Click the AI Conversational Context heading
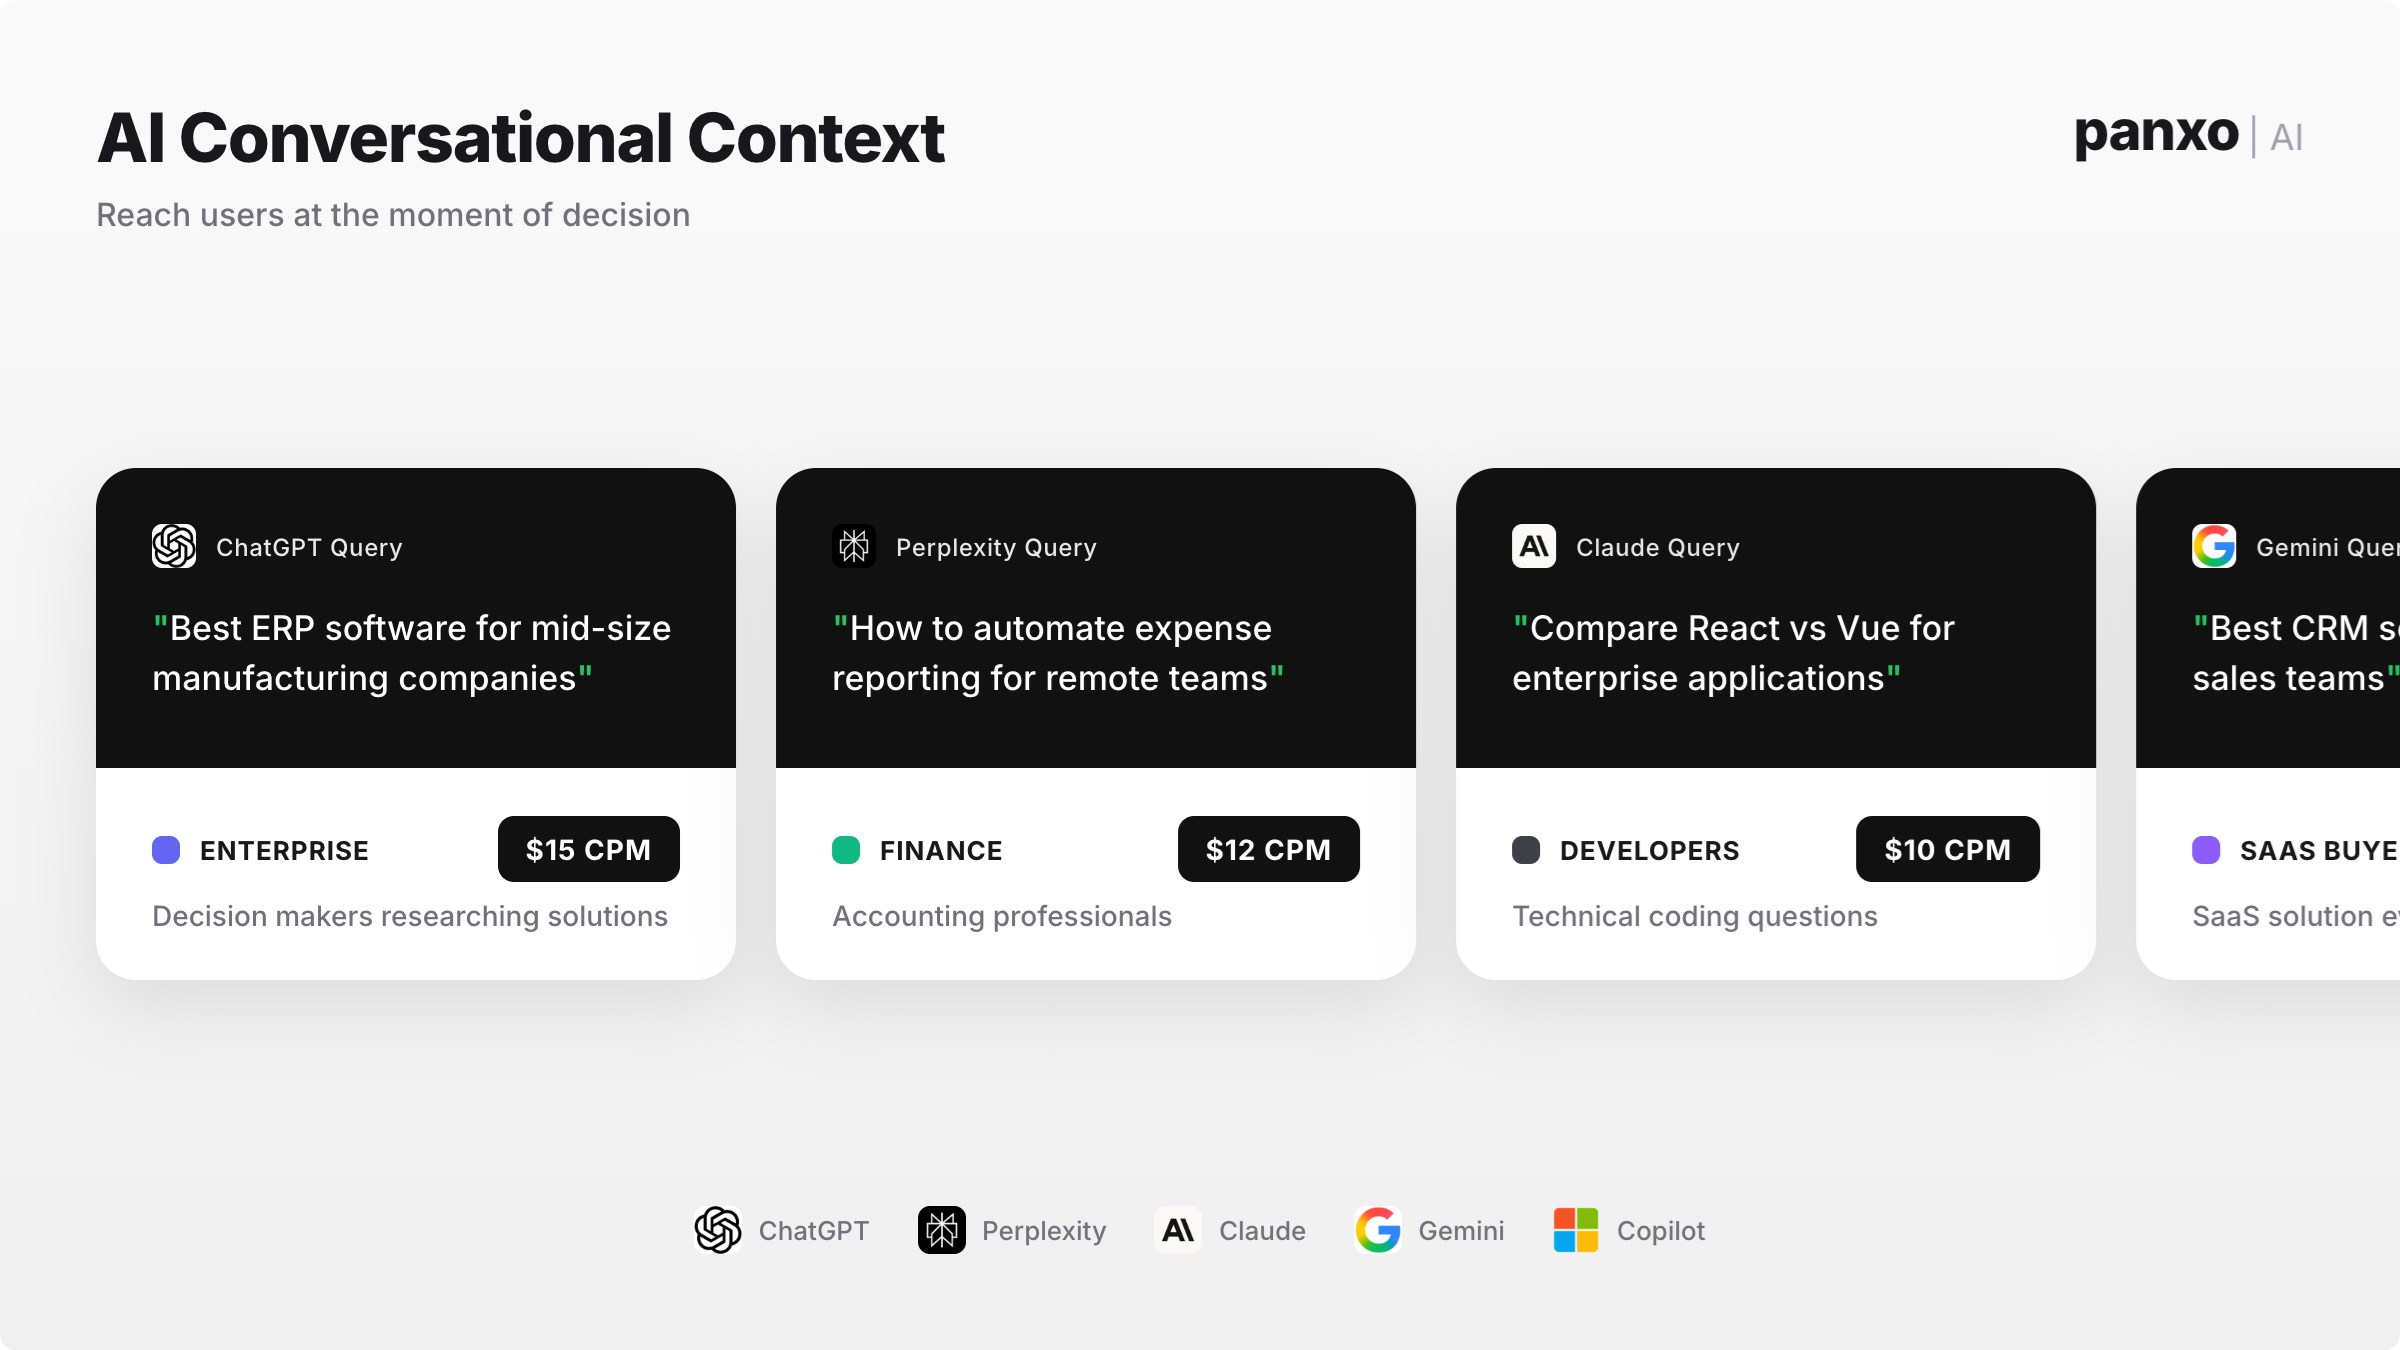The width and height of the screenshot is (2400, 1350). (520, 138)
